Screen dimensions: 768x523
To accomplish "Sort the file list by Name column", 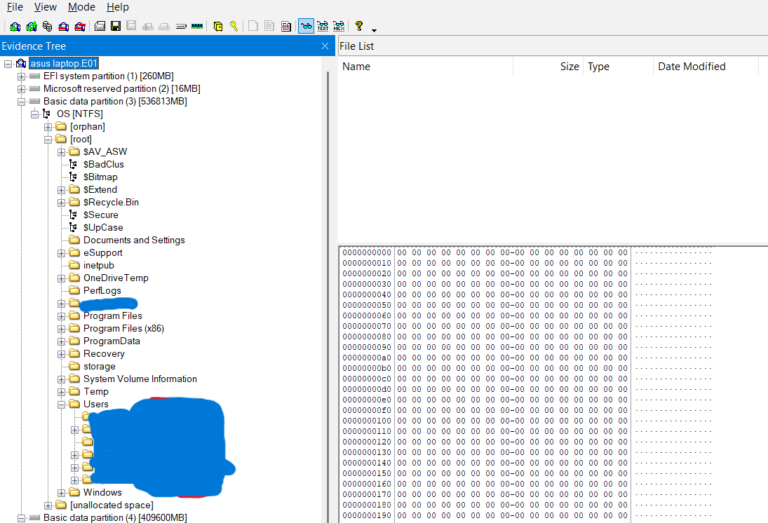I will tap(425, 67).
